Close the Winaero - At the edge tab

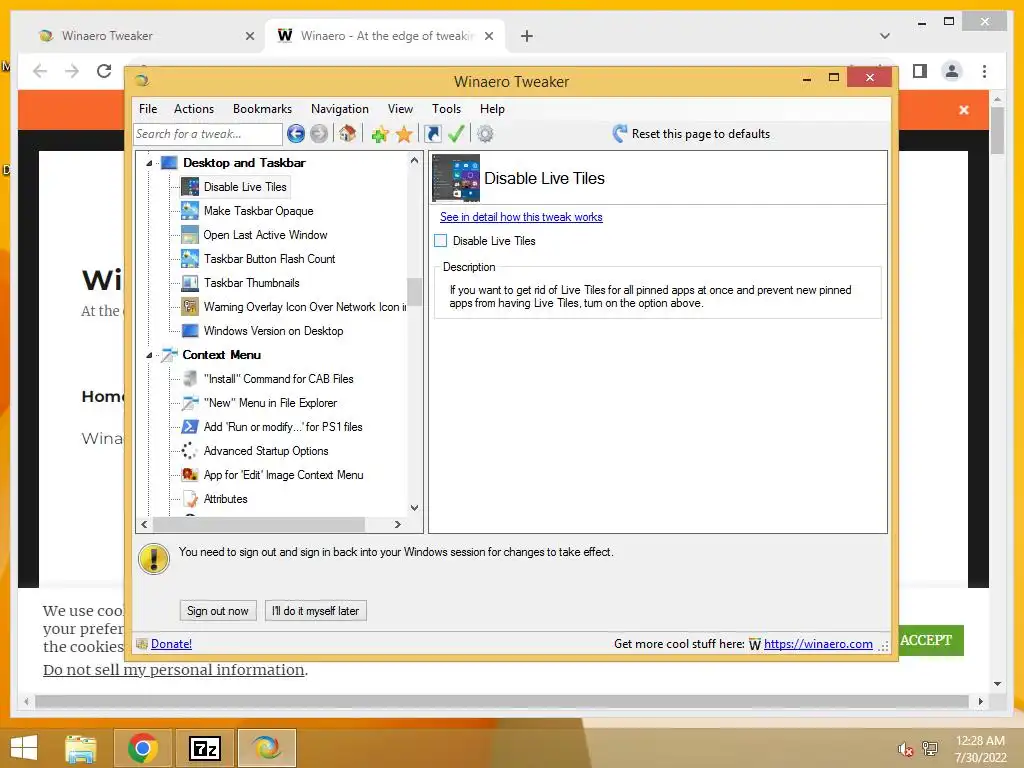[488, 36]
